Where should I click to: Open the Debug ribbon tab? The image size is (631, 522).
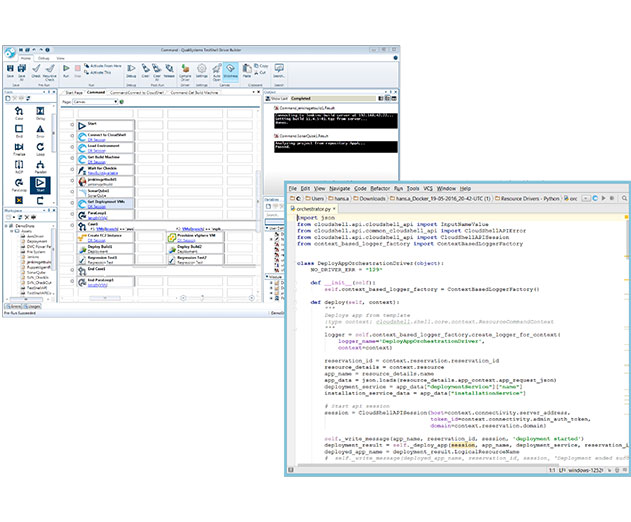pyautogui.click(x=43, y=58)
